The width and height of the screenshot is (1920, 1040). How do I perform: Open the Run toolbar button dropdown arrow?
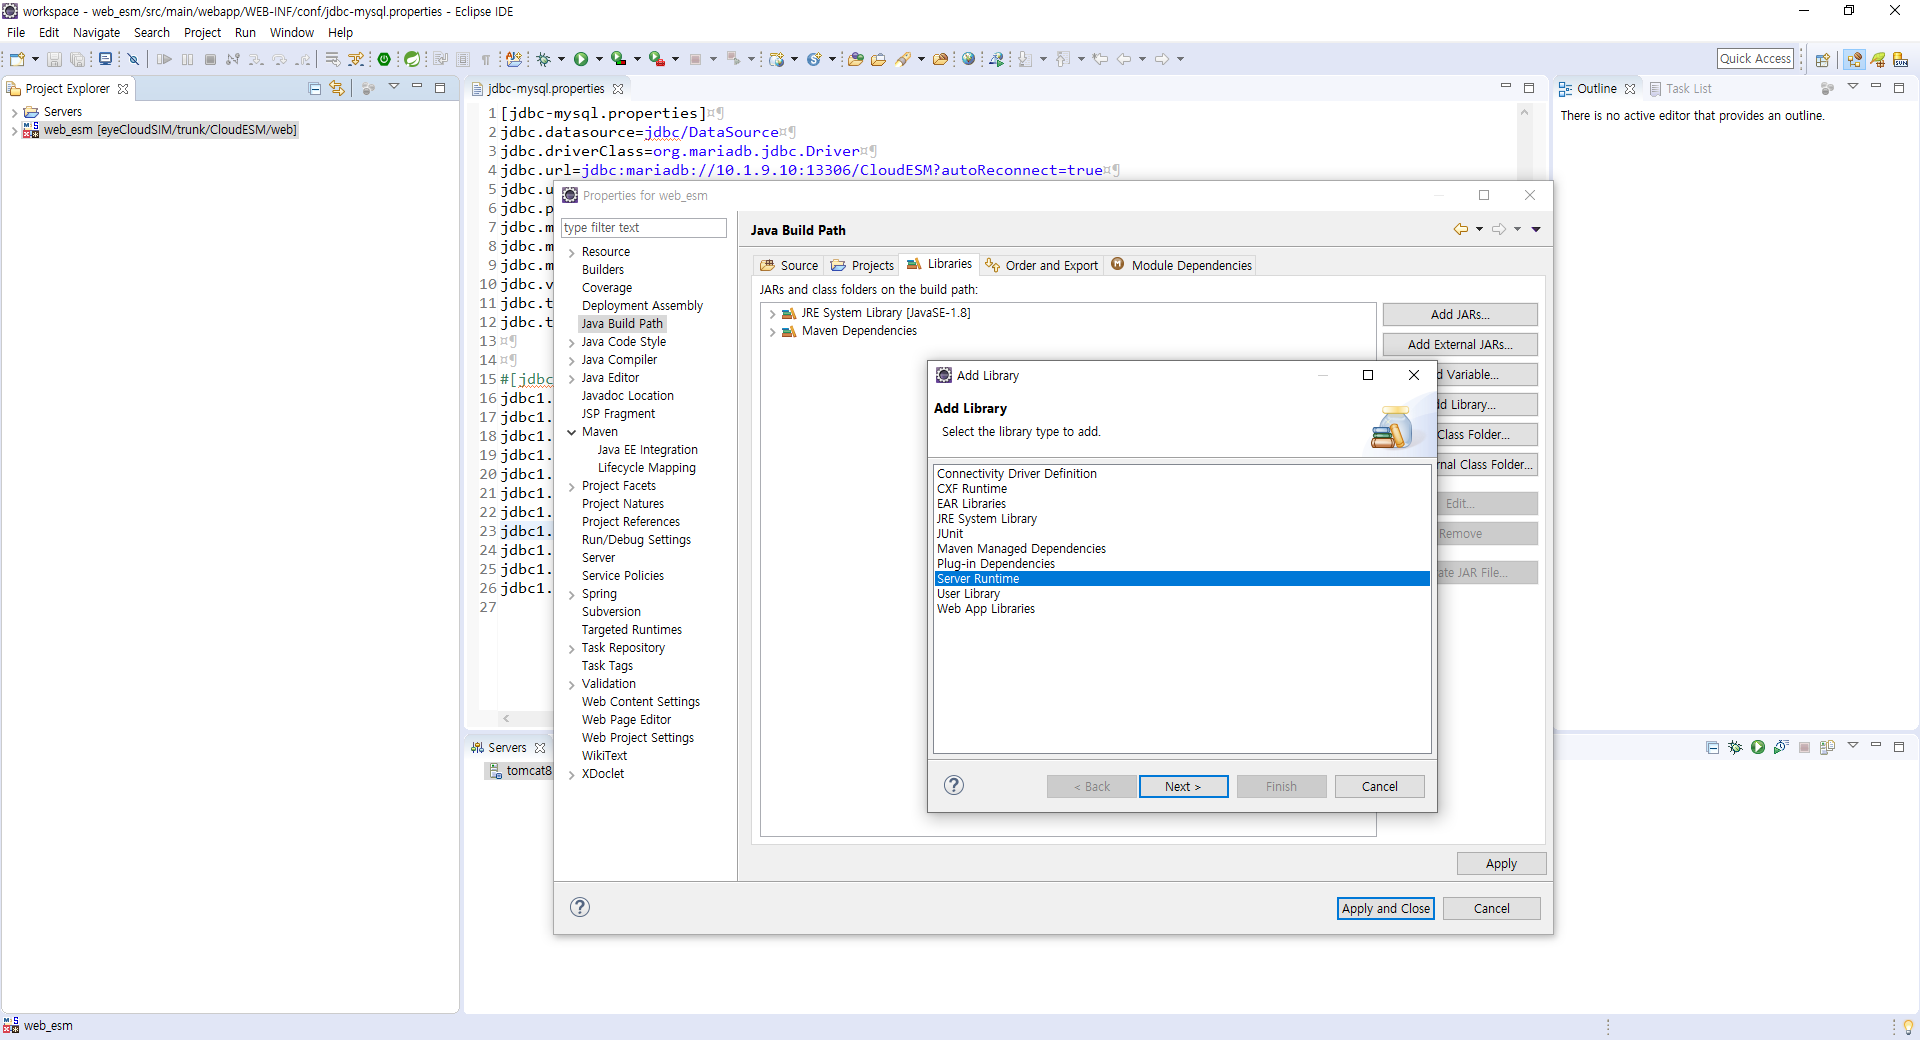(599, 59)
